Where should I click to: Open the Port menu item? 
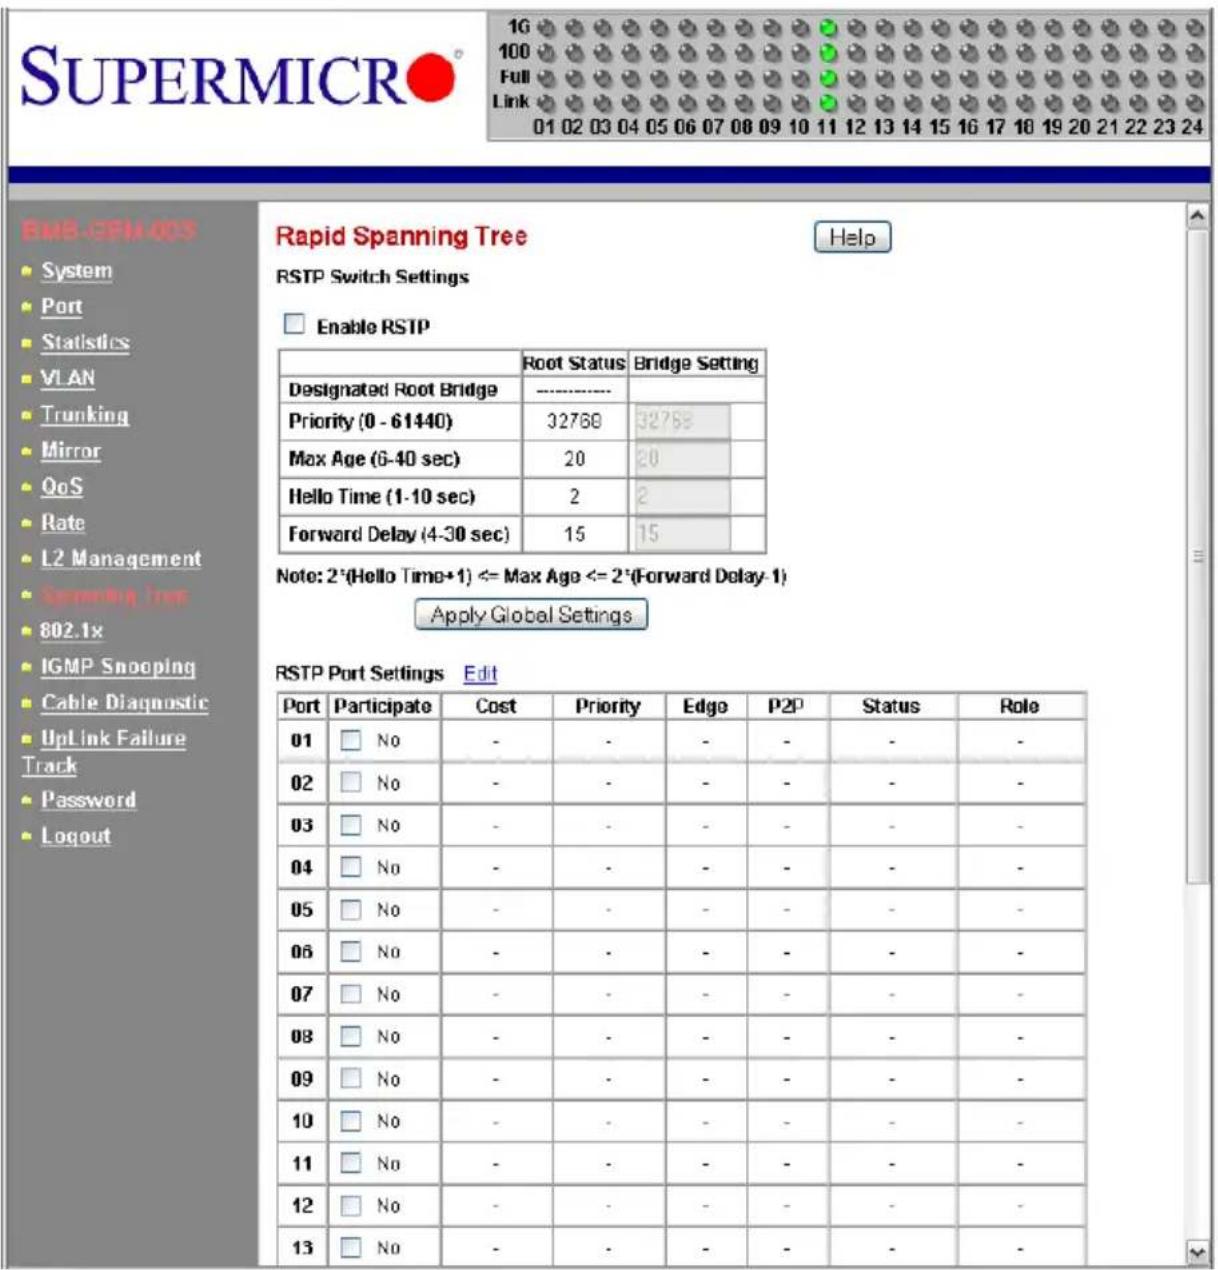61,307
